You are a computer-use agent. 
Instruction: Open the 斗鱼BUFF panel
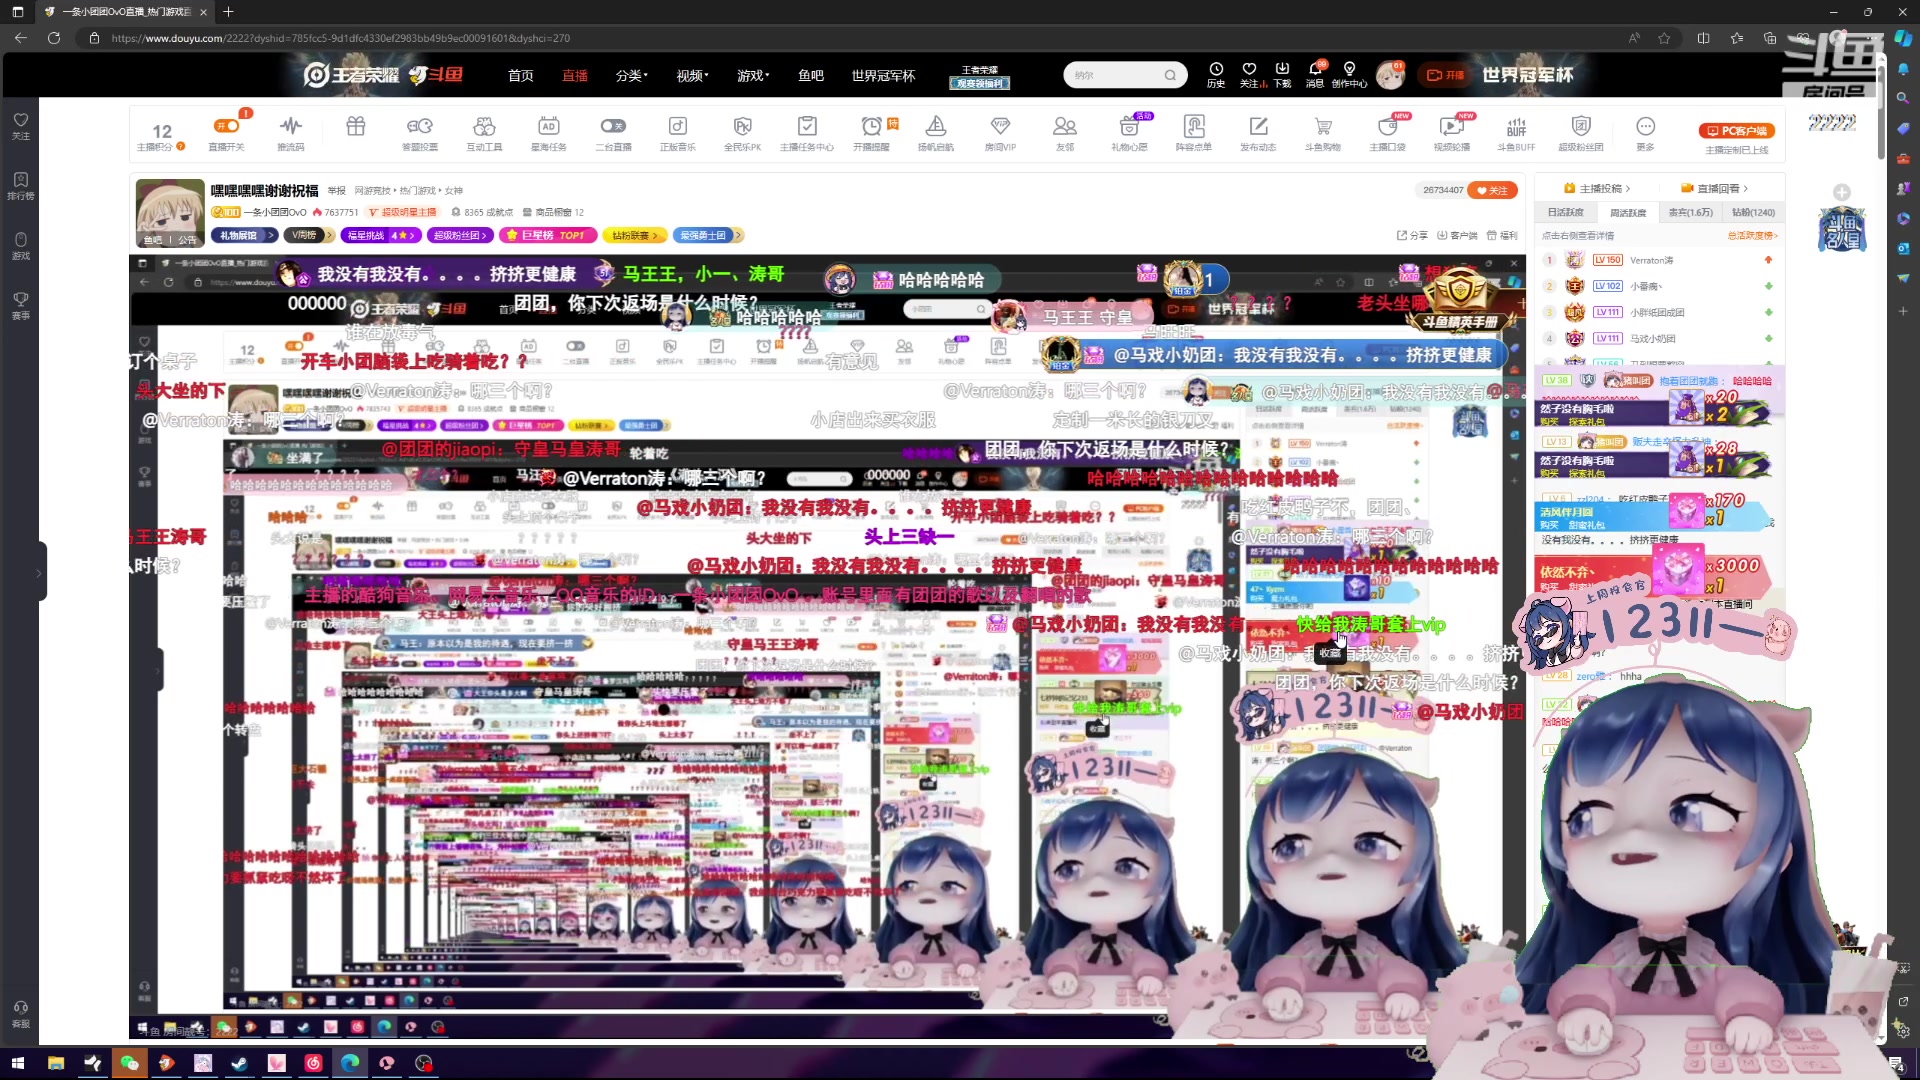point(1516,131)
